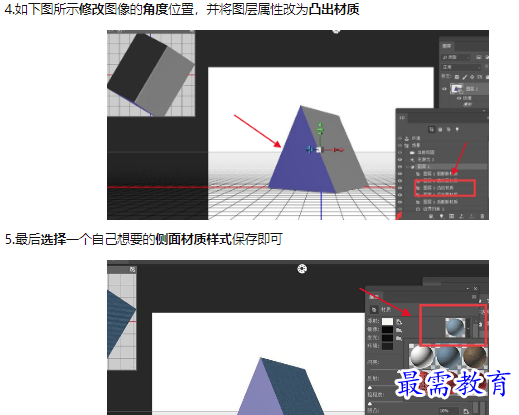Click trash icon at bottom of 3D panel

482,216
